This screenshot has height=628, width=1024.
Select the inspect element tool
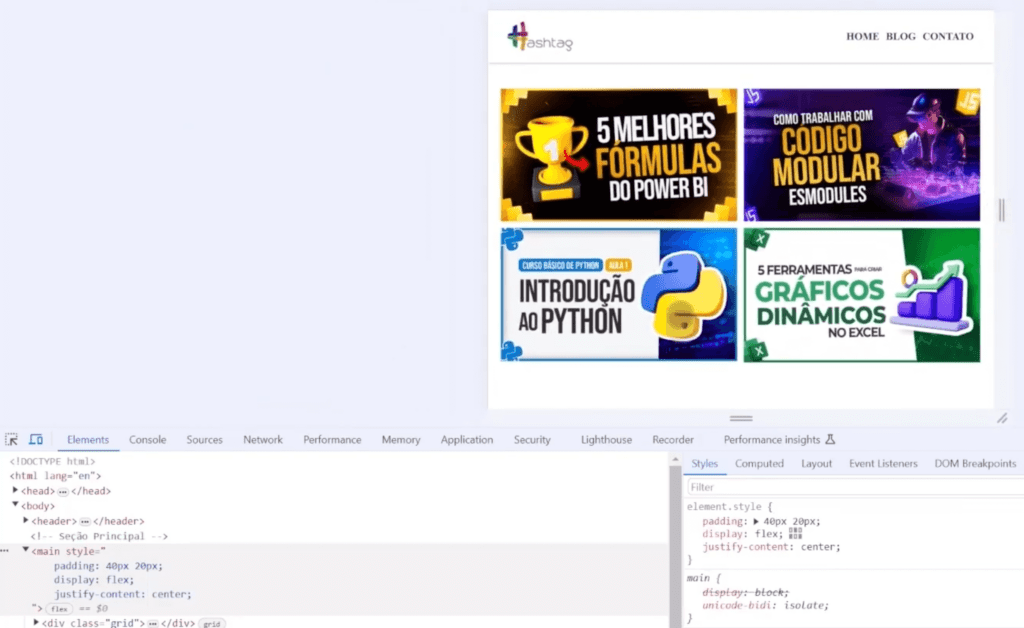(12, 439)
